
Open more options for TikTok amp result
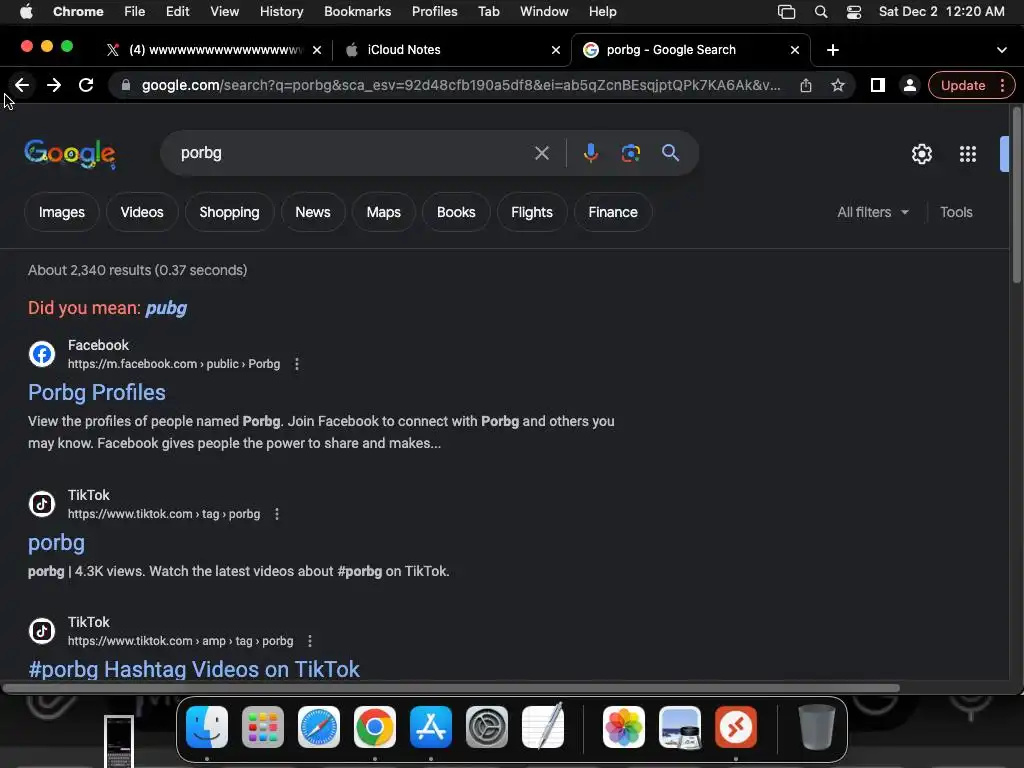coord(310,641)
